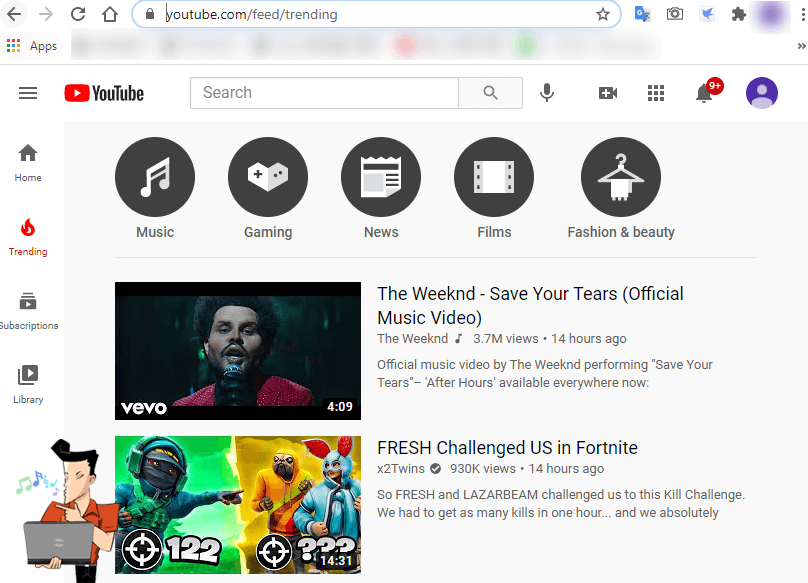Play The Weeknd Save Your Tears thumbnail

(x=238, y=351)
